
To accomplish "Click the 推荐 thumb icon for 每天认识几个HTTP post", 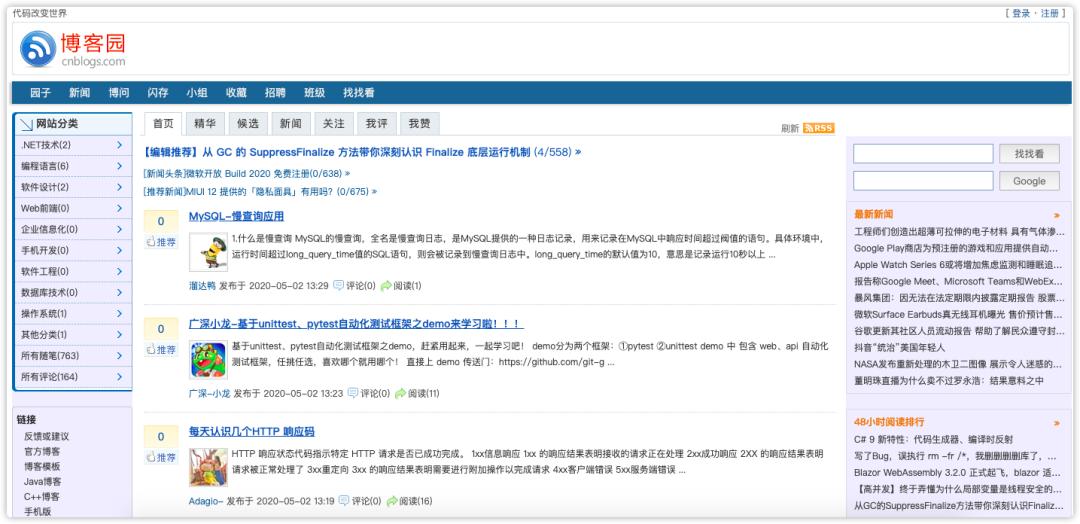I will point(152,457).
